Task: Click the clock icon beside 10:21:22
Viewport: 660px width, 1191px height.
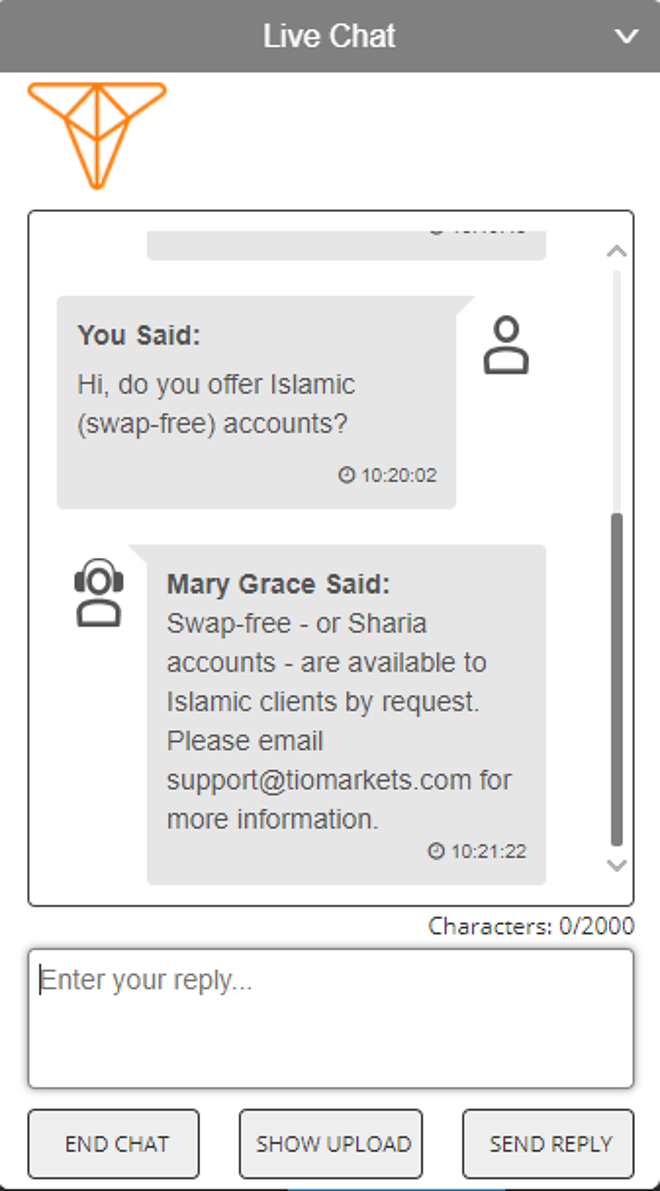Action: [x=436, y=851]
